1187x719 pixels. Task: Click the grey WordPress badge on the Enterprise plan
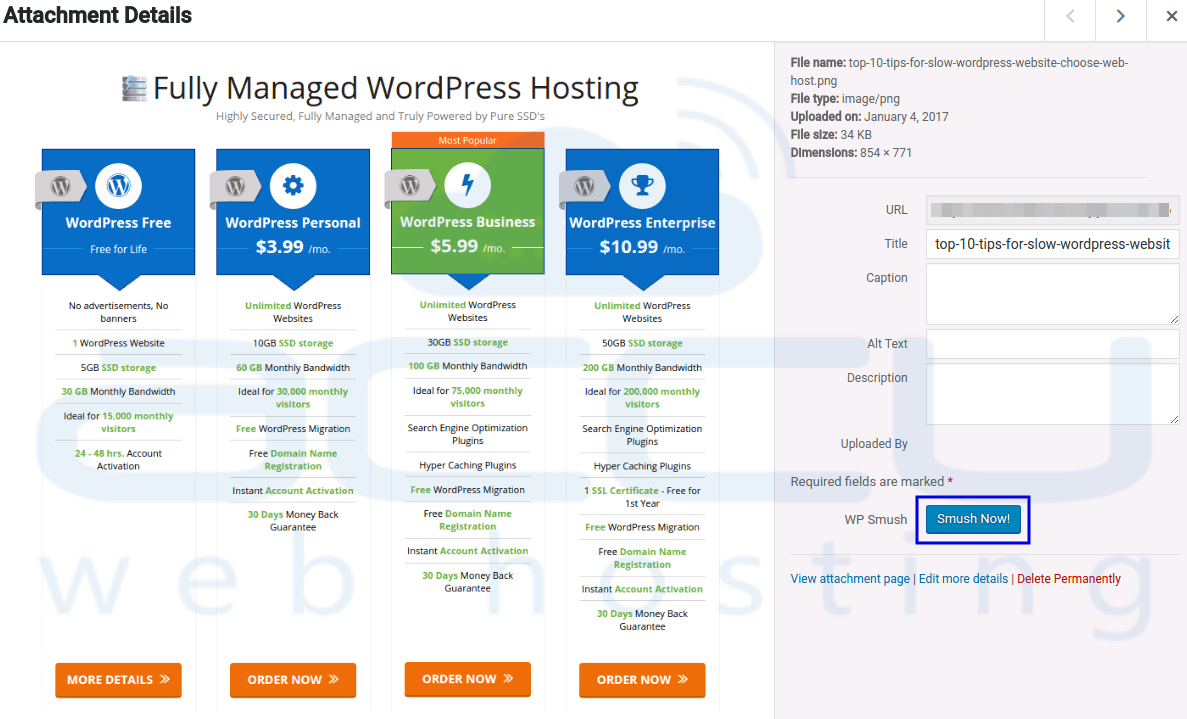point(584,186)
